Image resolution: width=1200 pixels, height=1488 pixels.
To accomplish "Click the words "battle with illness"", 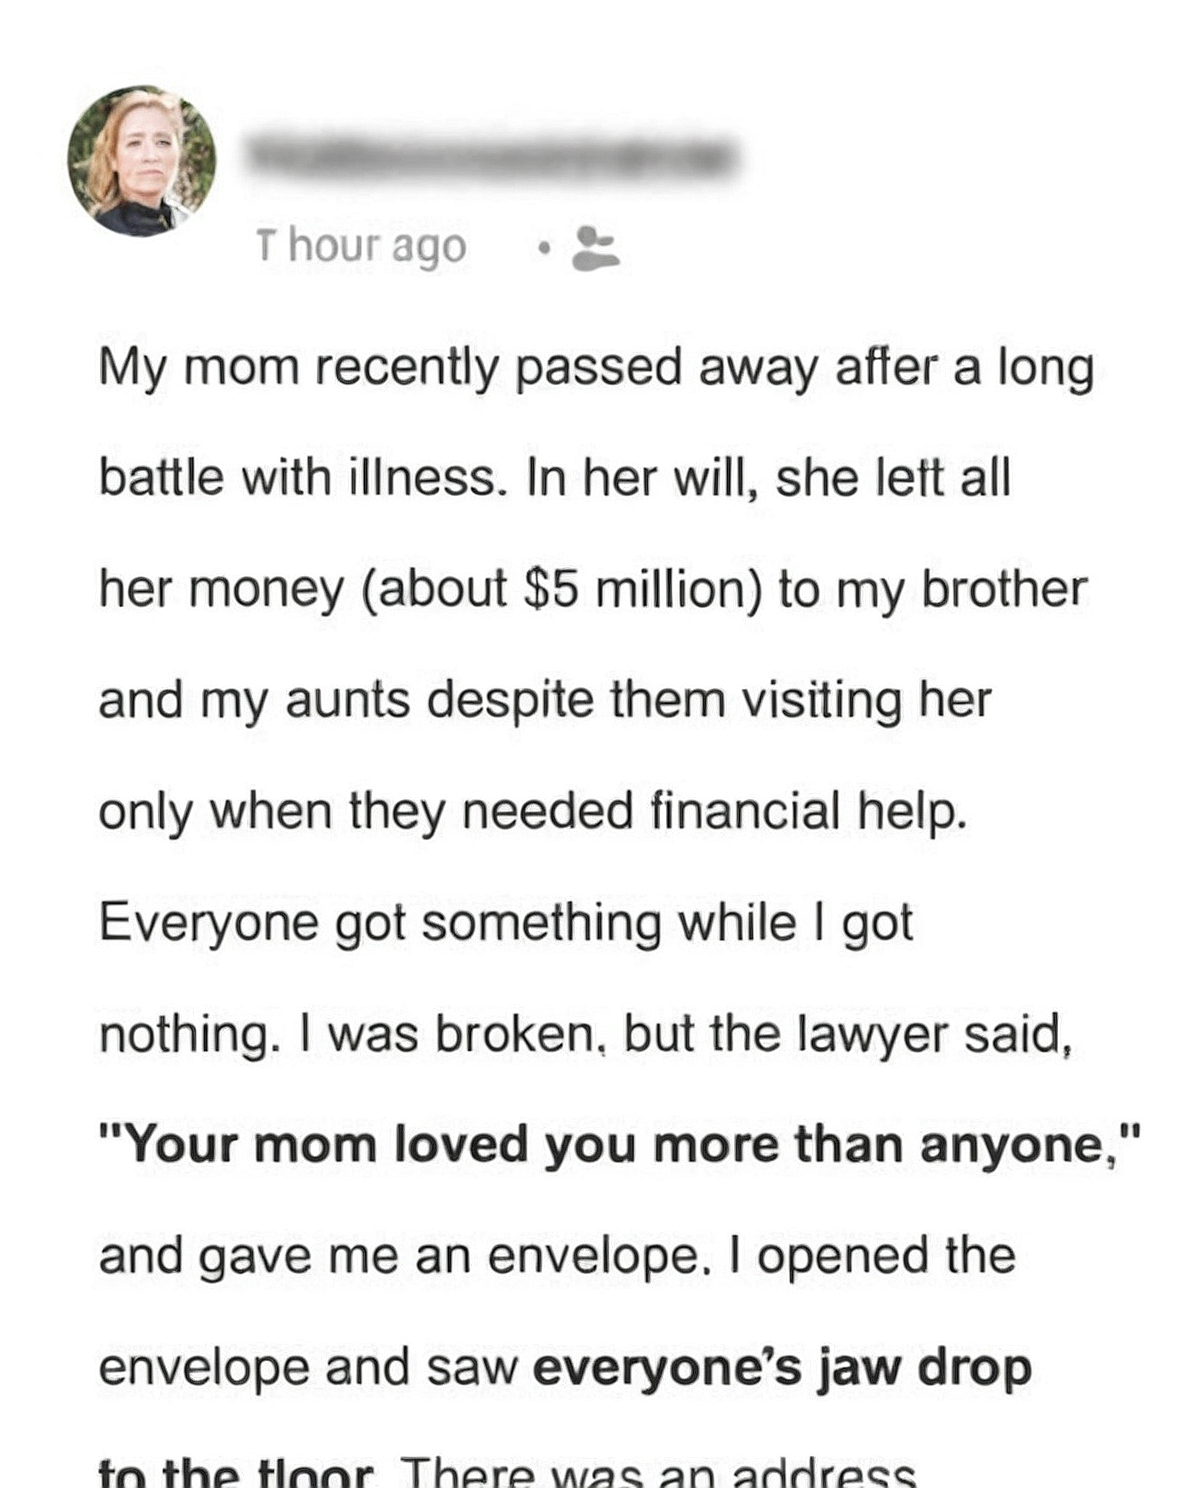I will pyautogui.click(x=298, y=478).
